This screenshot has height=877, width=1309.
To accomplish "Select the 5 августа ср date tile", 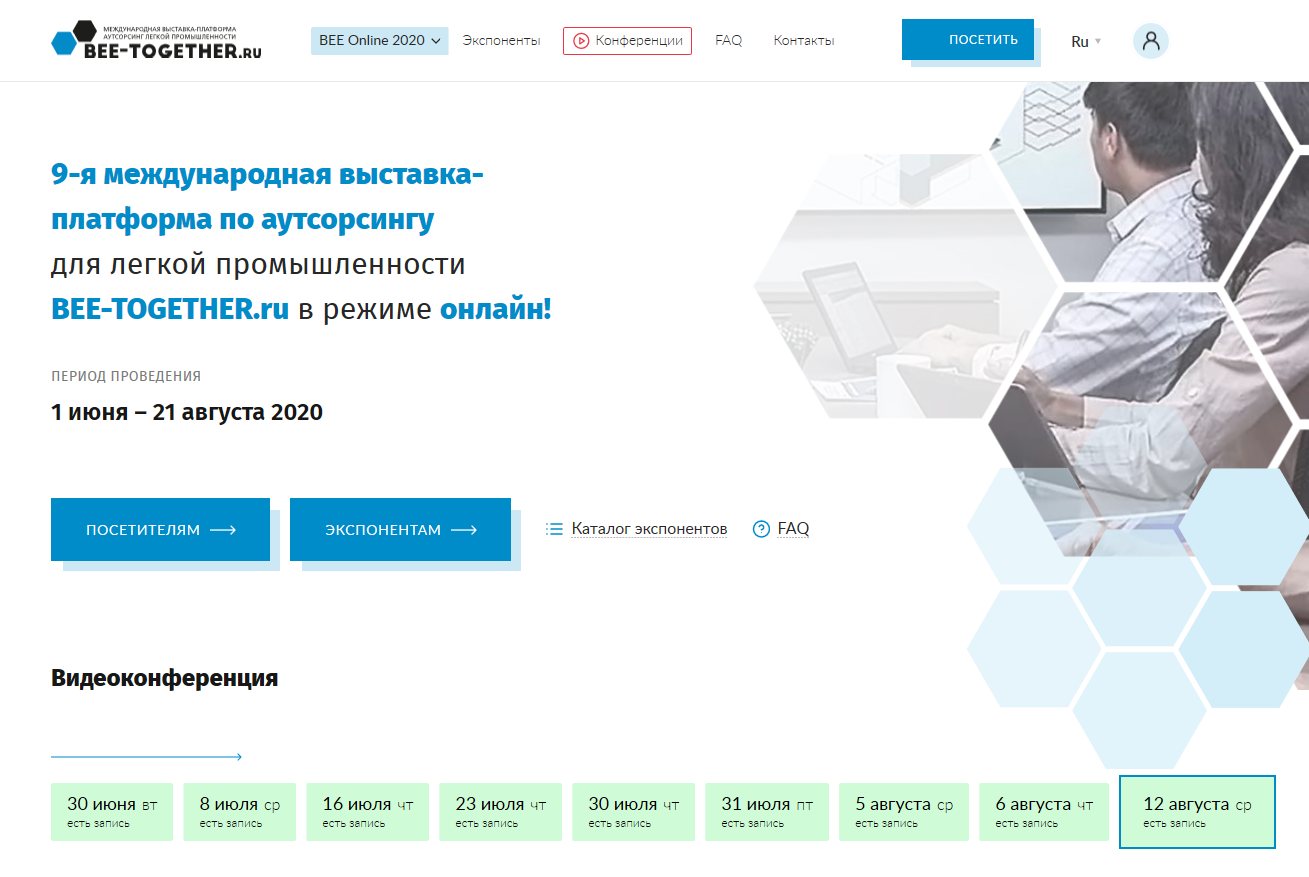I will [903, 811].
